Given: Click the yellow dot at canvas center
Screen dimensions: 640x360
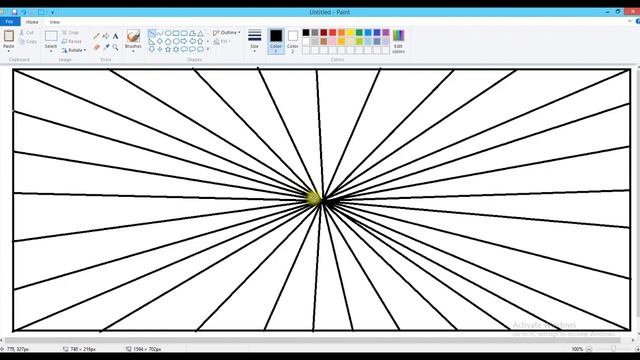Looking at the screenshot, I should 313,198.
